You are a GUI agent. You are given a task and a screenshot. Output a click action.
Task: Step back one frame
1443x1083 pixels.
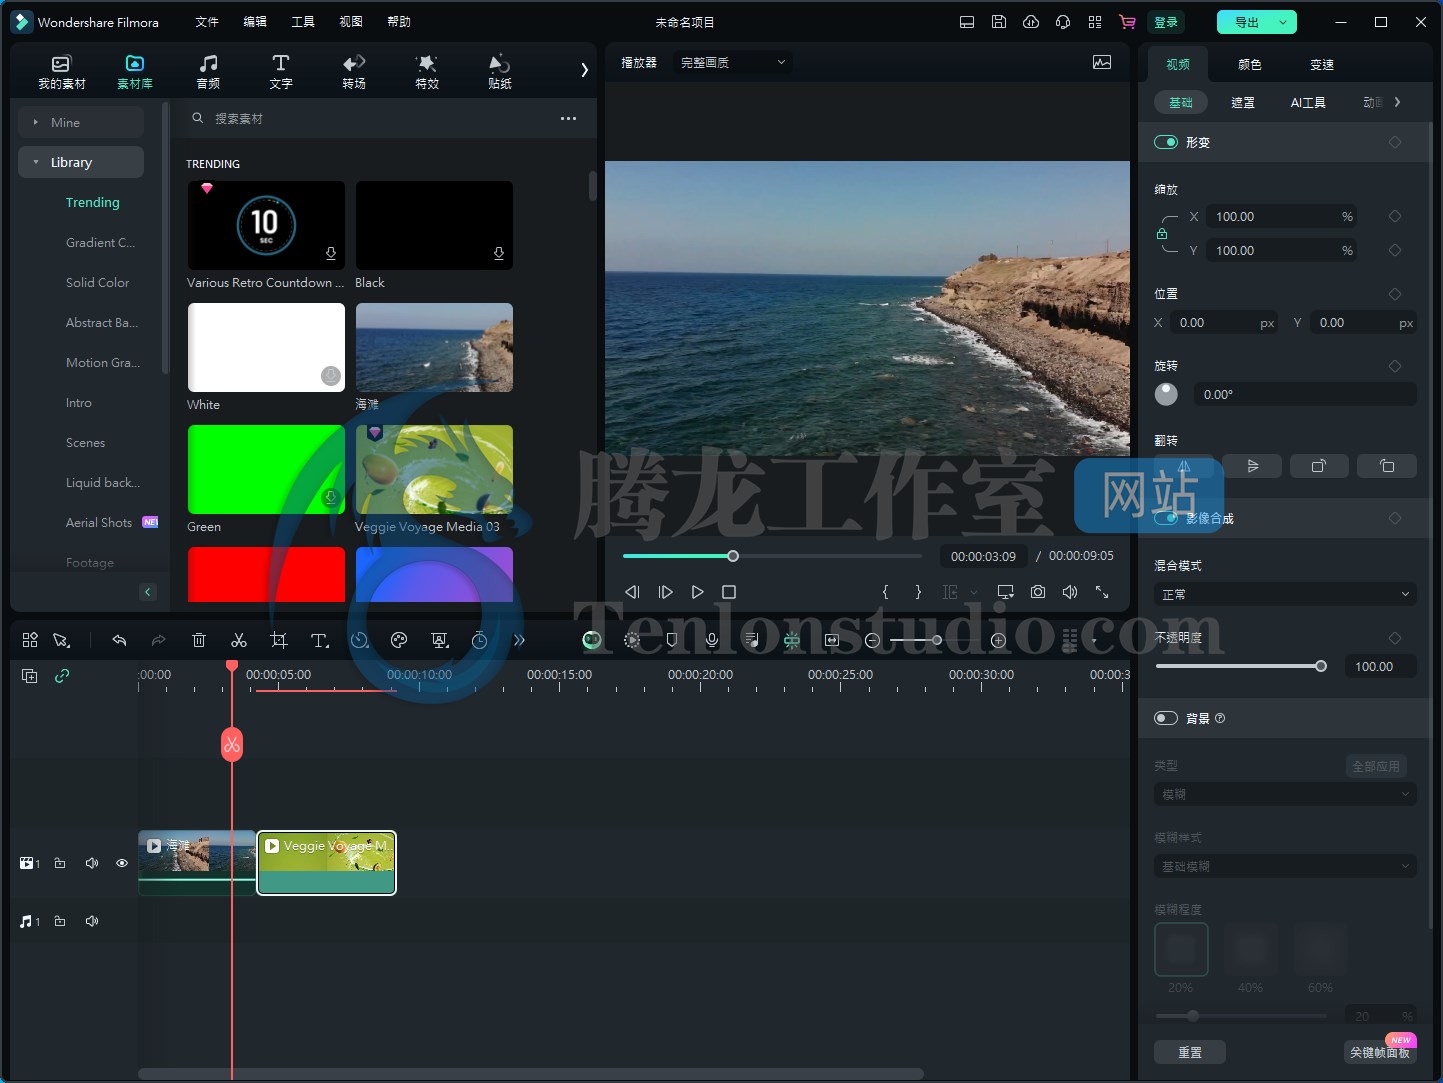[632, 592]
